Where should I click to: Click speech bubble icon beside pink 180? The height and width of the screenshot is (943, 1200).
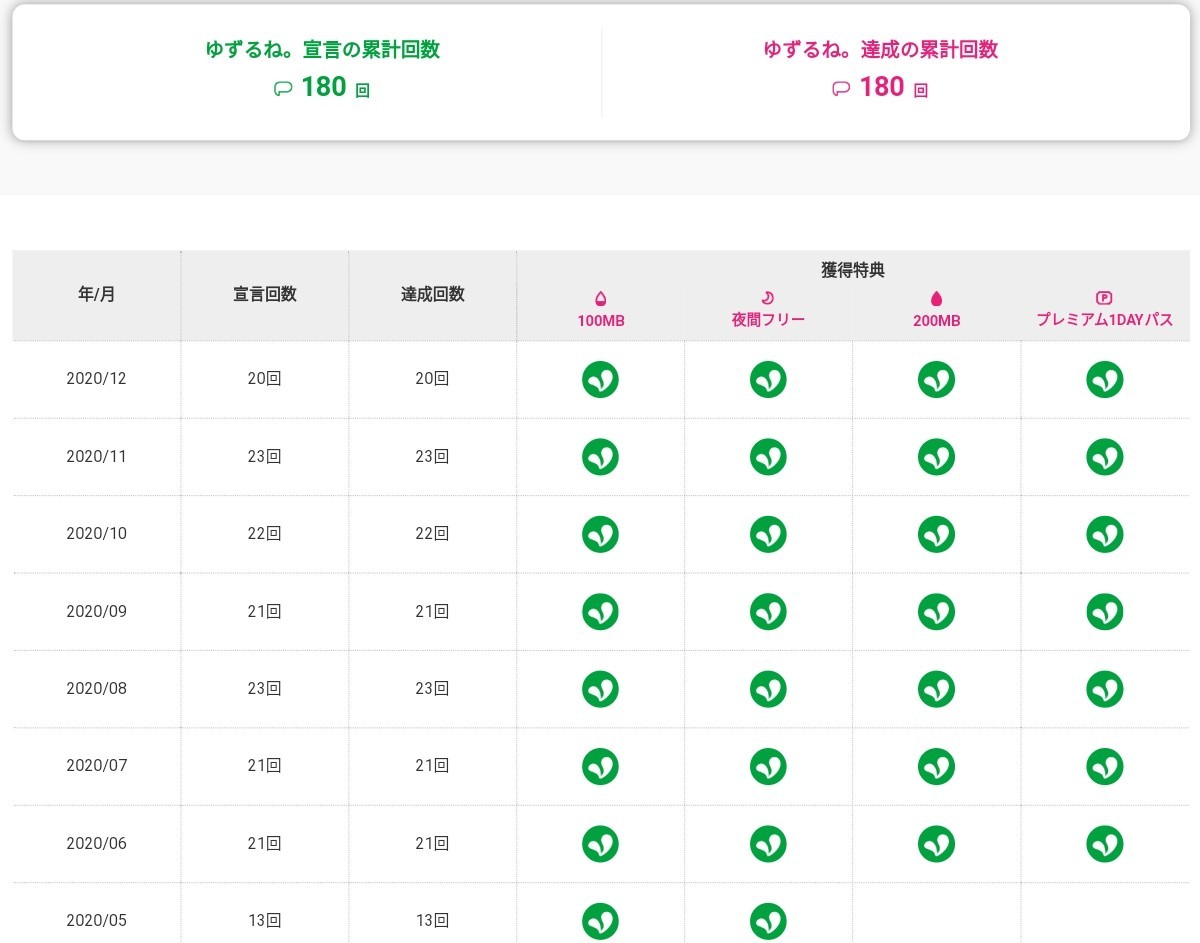[x=840, y=89]
